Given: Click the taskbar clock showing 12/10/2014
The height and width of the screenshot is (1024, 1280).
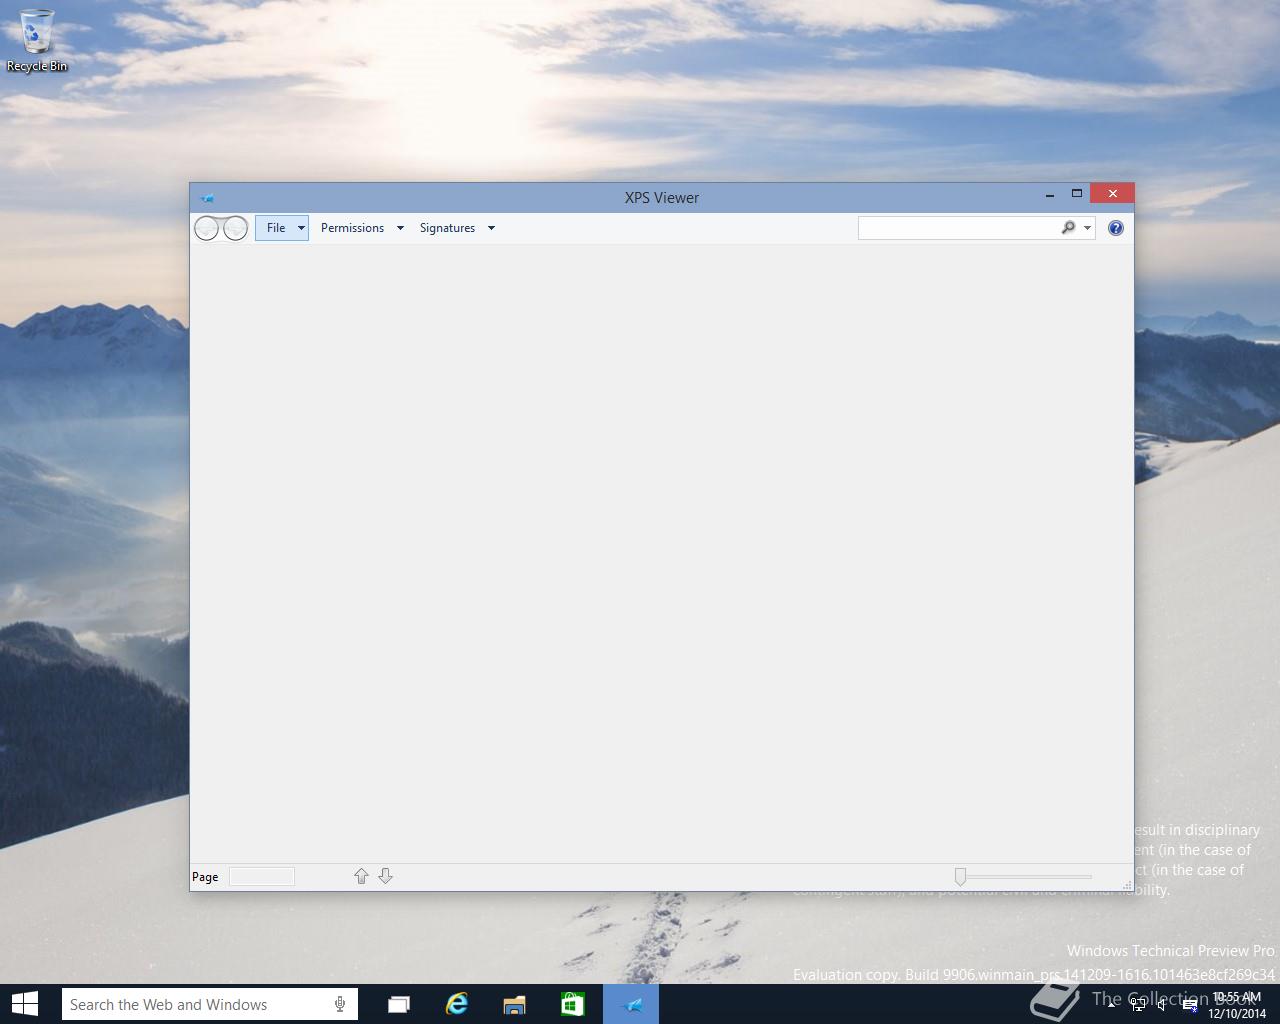Looking at the screenshot, I should (x=1237, y=1005).
